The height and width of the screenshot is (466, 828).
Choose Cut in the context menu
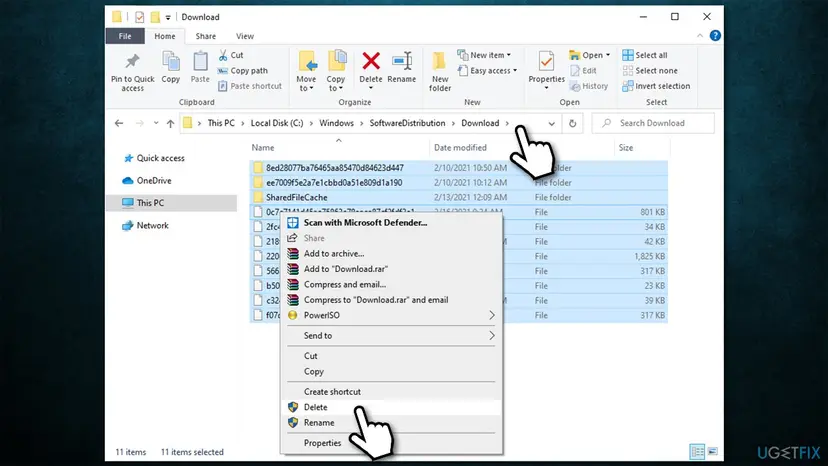tap(391, 356)
